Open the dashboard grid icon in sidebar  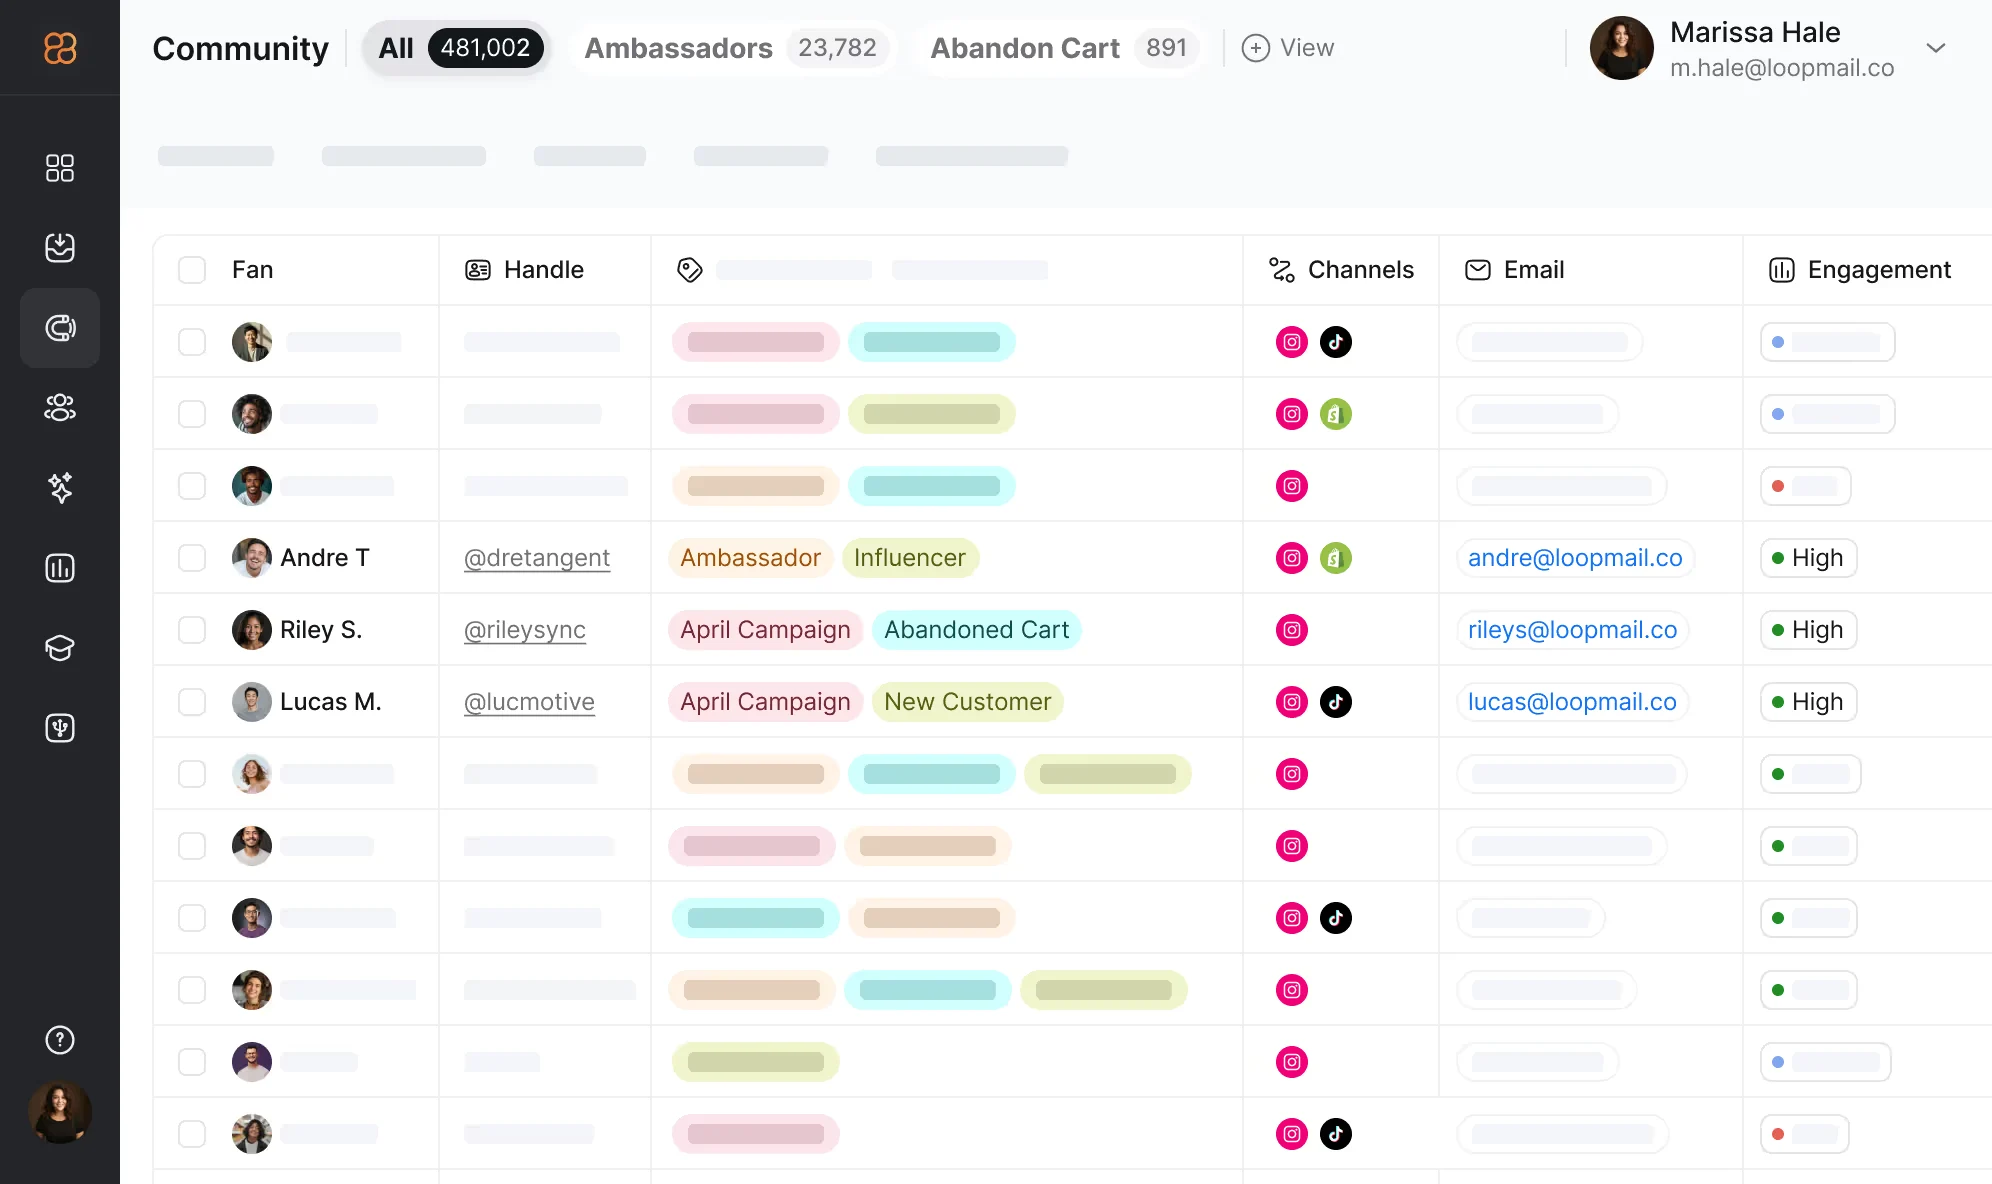(x=60, y=168)
